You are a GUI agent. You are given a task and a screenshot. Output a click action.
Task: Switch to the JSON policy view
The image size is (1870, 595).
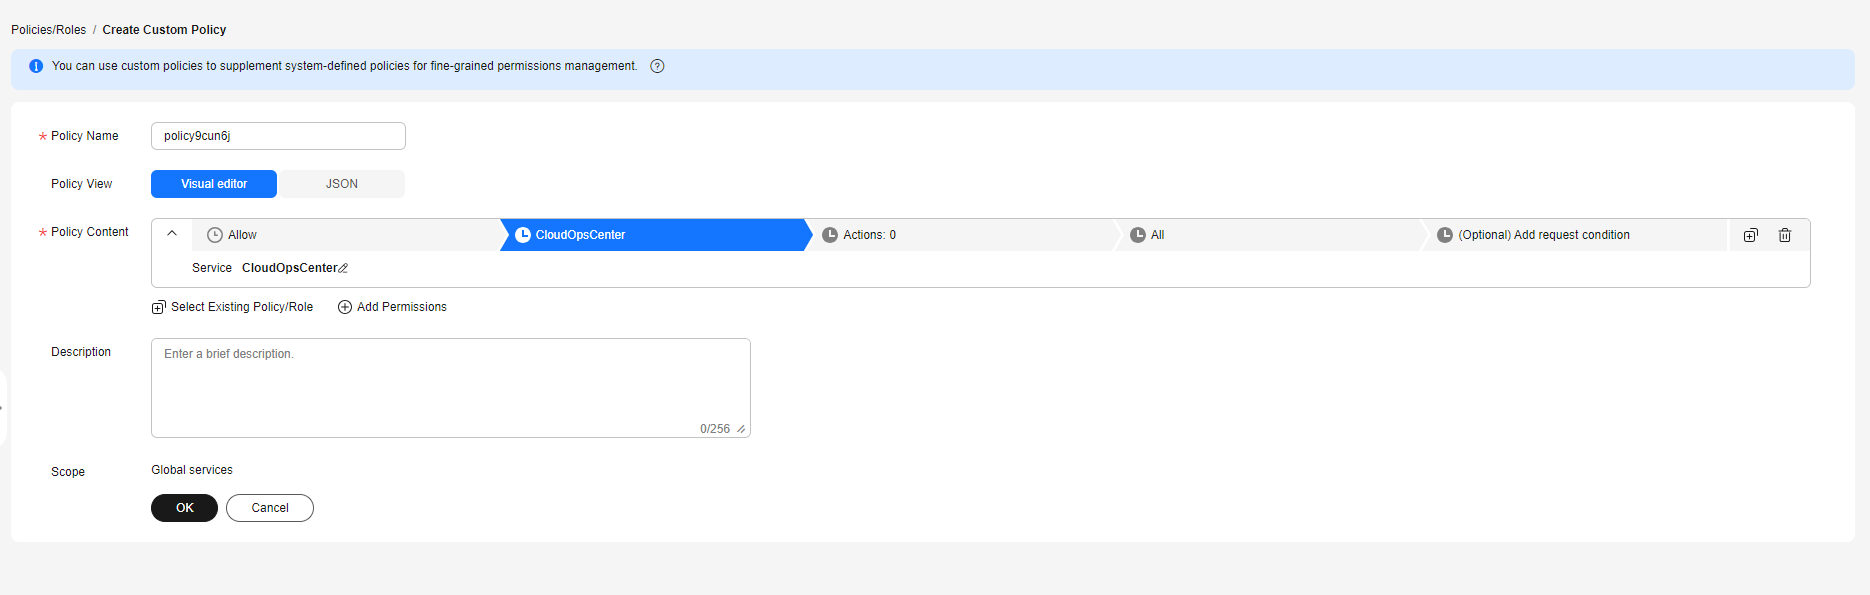(342, 184)
